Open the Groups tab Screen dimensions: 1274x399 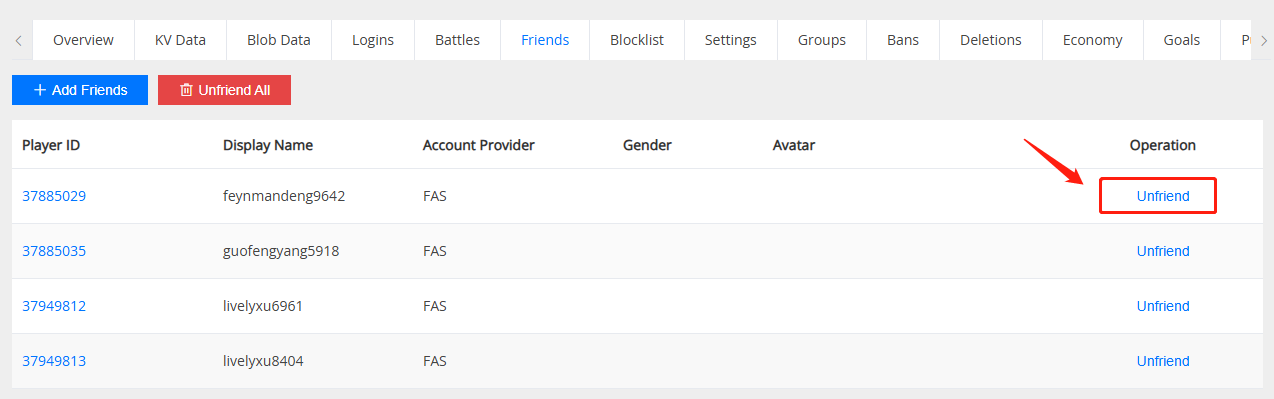coord(822,40)
